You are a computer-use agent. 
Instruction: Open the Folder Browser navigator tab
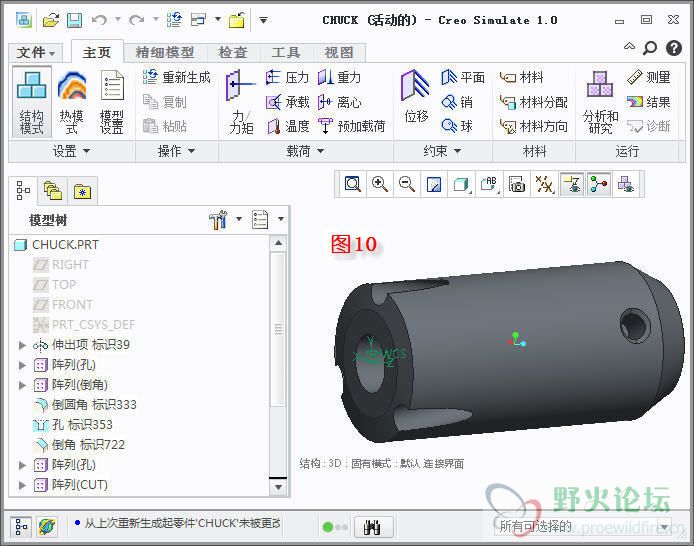(x=53, y=191)
